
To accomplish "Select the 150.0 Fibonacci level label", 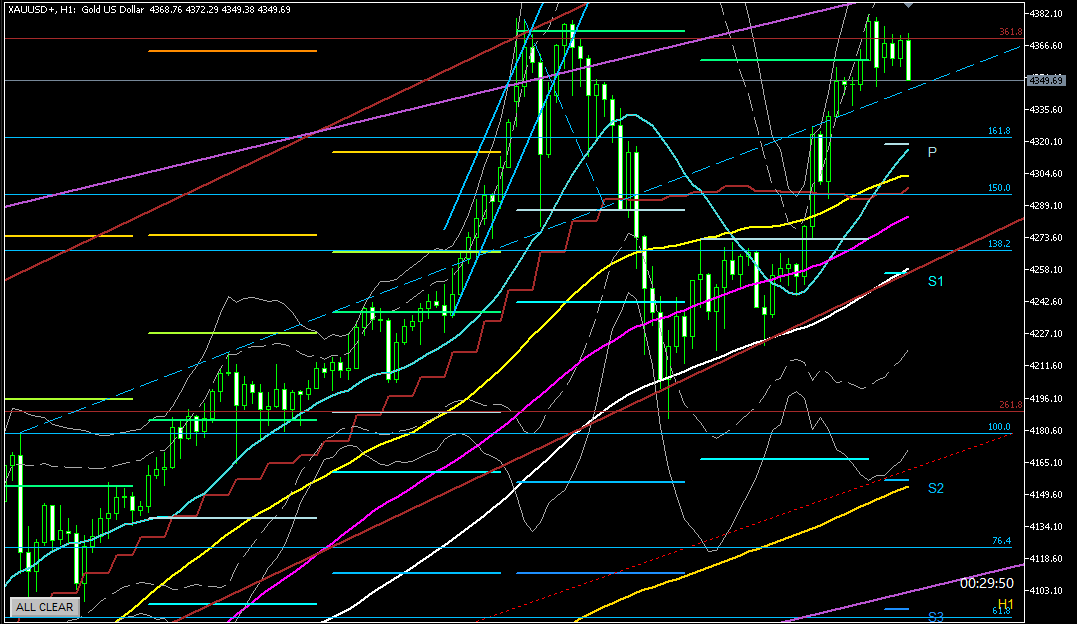I will 999,188.
